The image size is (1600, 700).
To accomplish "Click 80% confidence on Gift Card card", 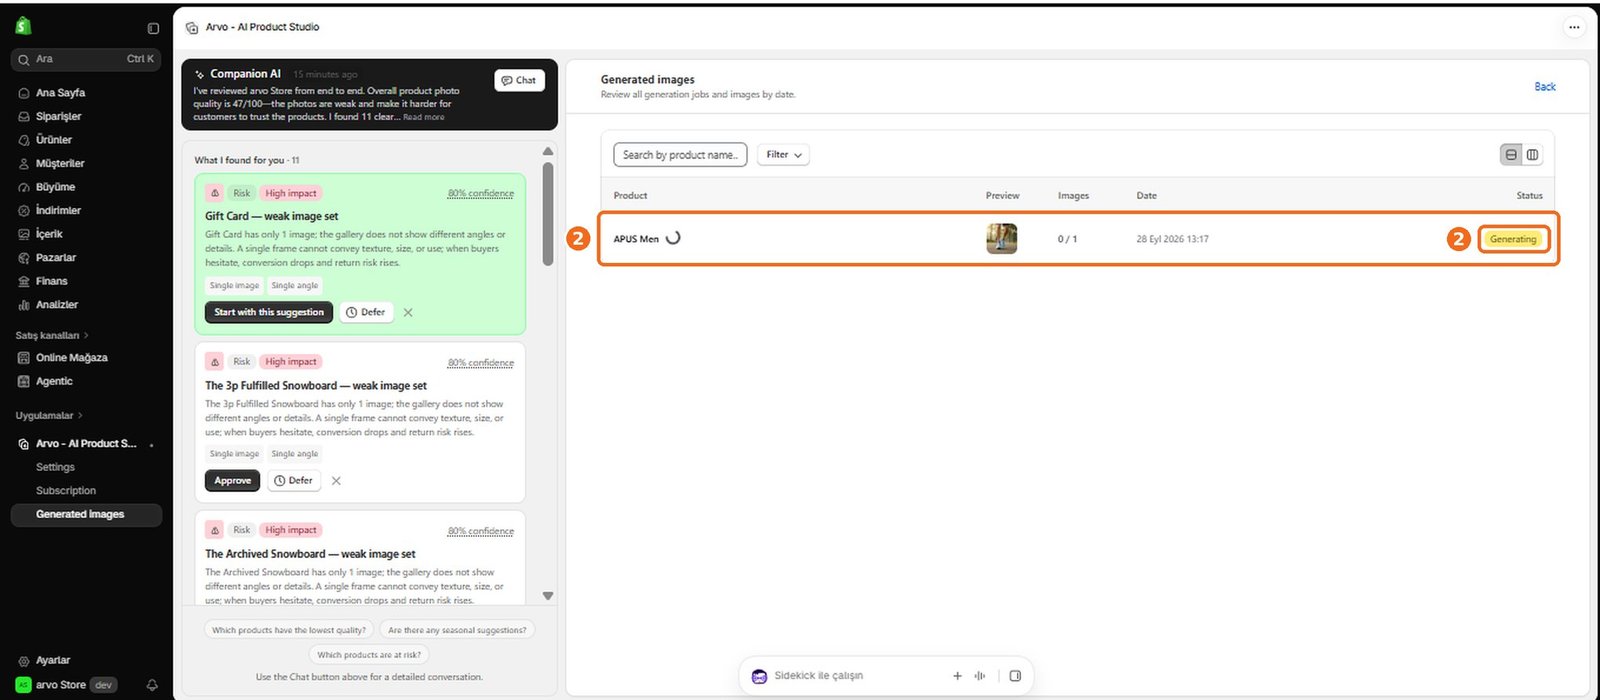I will click(481, 194).
